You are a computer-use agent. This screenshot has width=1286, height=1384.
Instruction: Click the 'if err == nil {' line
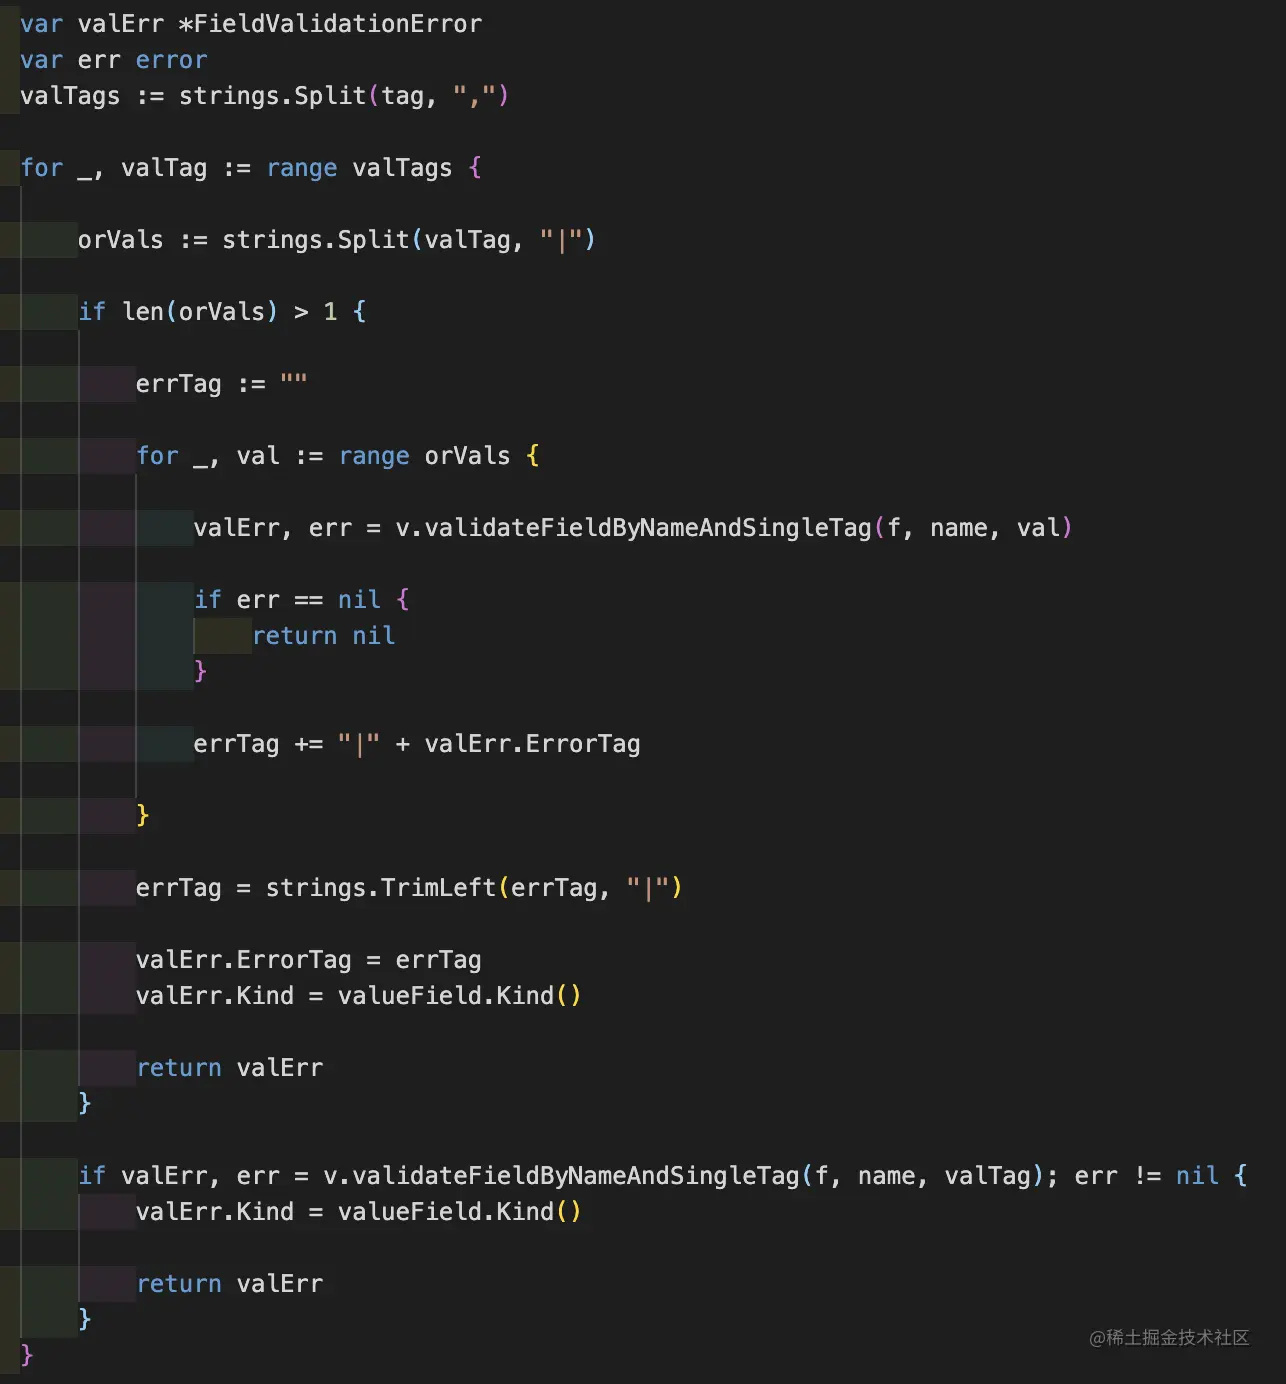pos(302,600)
